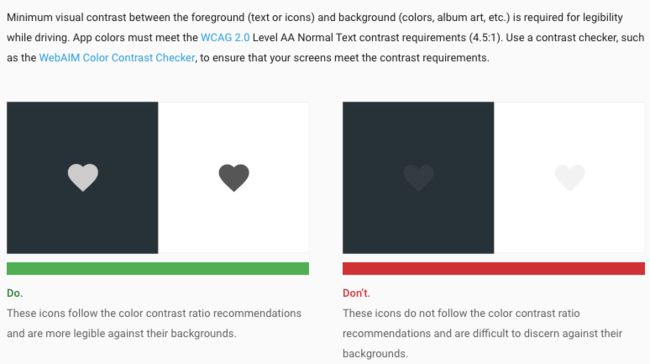Viewport: 650px width, 364px height.
Task: Click the Do caption about legible icons
Action: [x=154, y=323]
